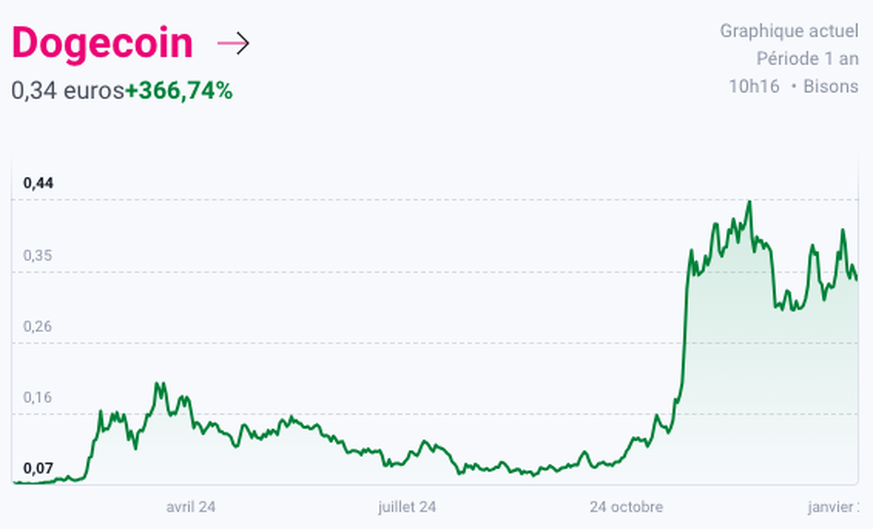Click the 0,07 y-axis label

[x=38, y=468]
